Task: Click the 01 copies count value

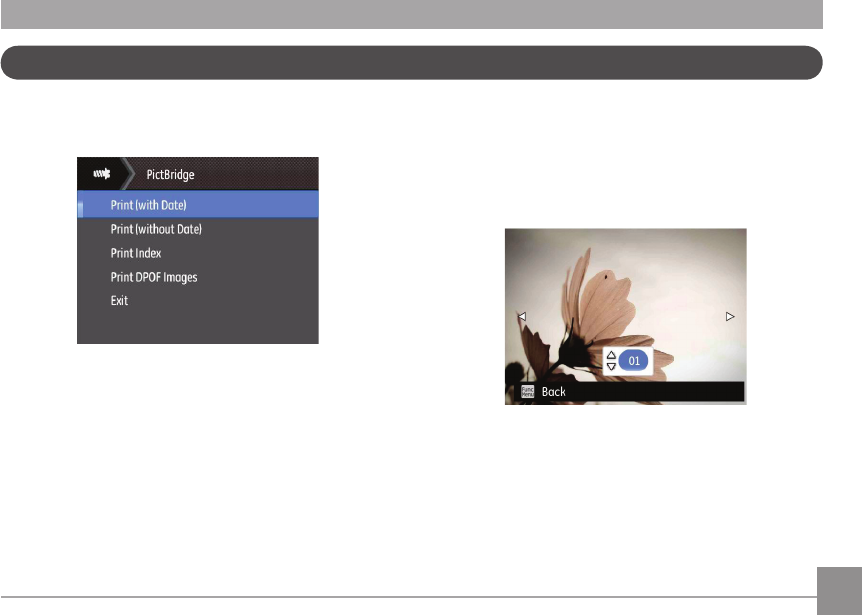Action: pyautogui.click(x=634, y=361)
